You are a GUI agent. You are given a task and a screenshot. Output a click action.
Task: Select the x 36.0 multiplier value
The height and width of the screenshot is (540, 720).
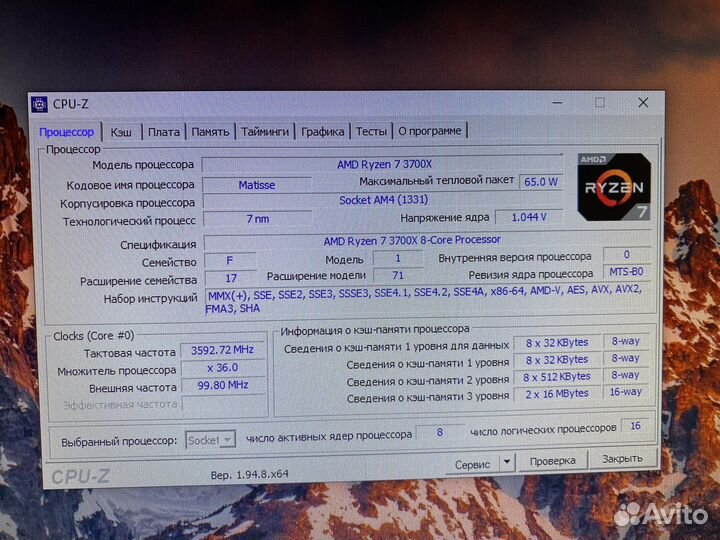tap(223, 368)
